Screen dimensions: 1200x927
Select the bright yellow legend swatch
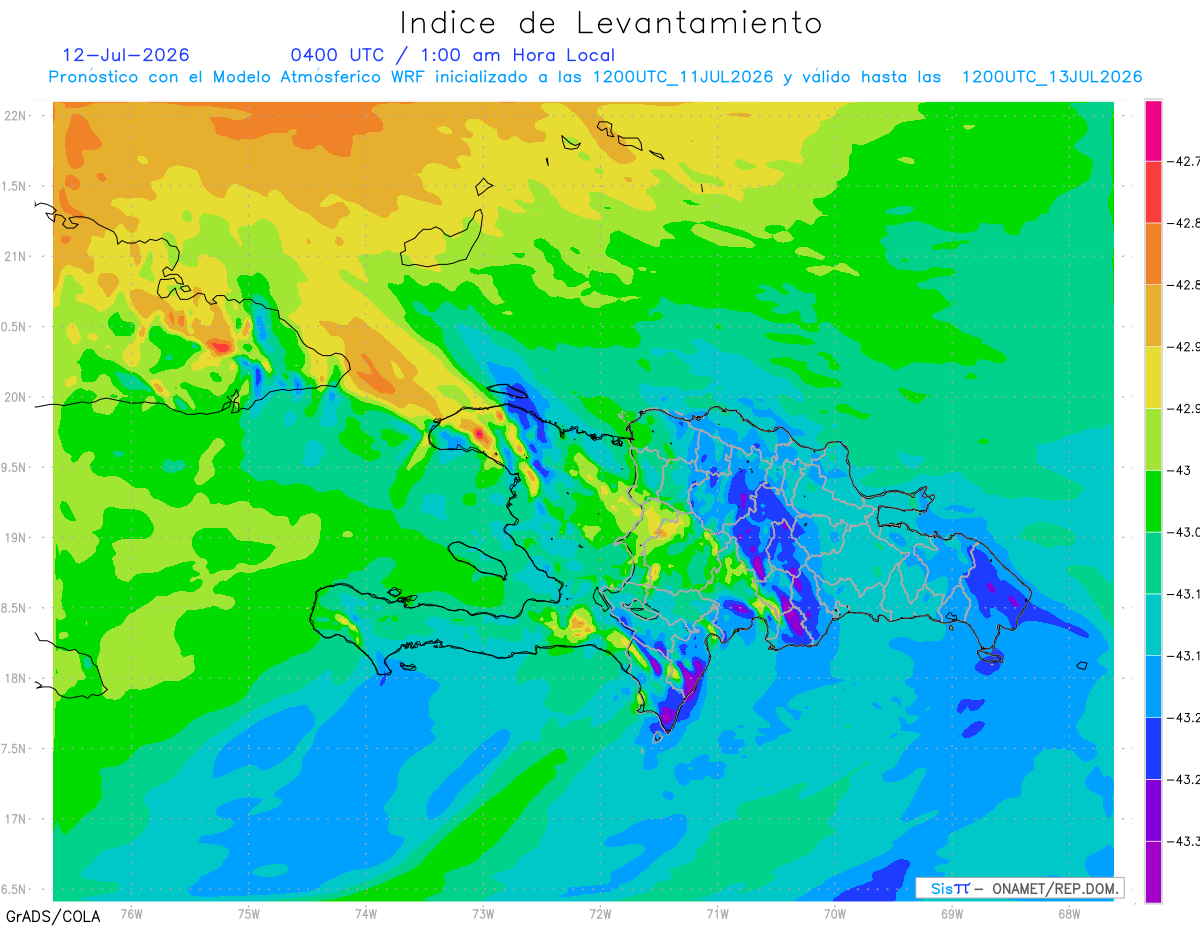click(1153, 377)
